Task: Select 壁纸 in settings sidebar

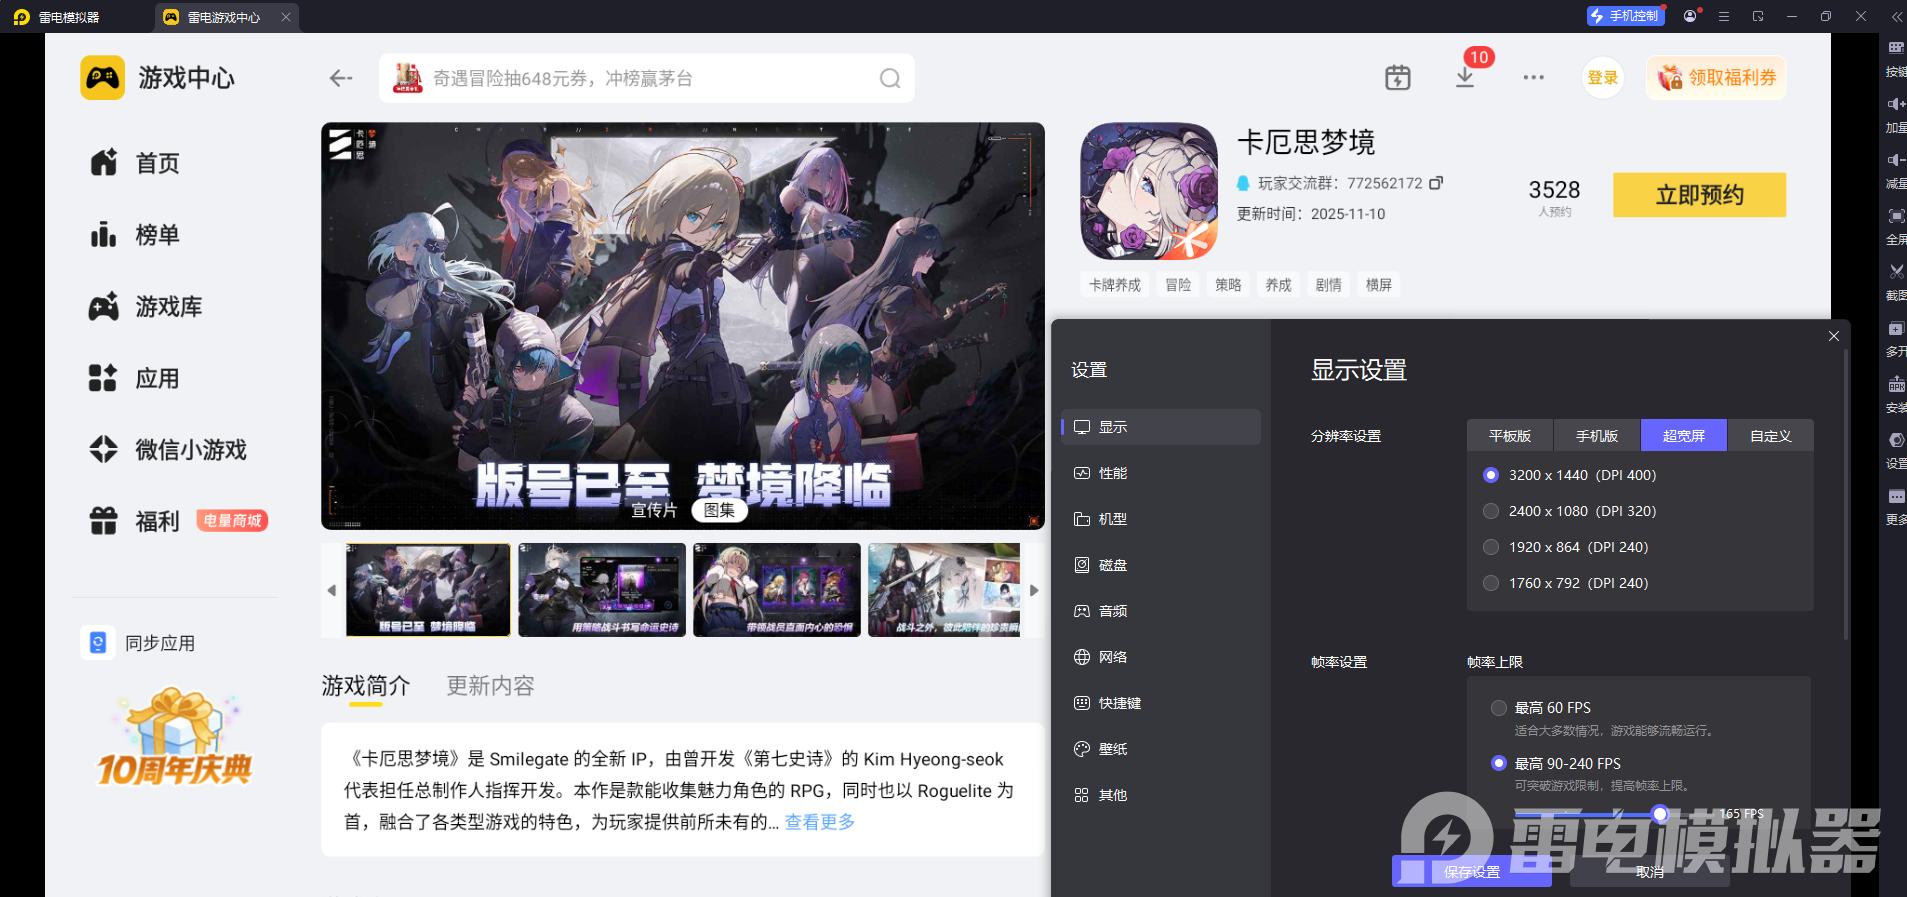Action: 1161,749
